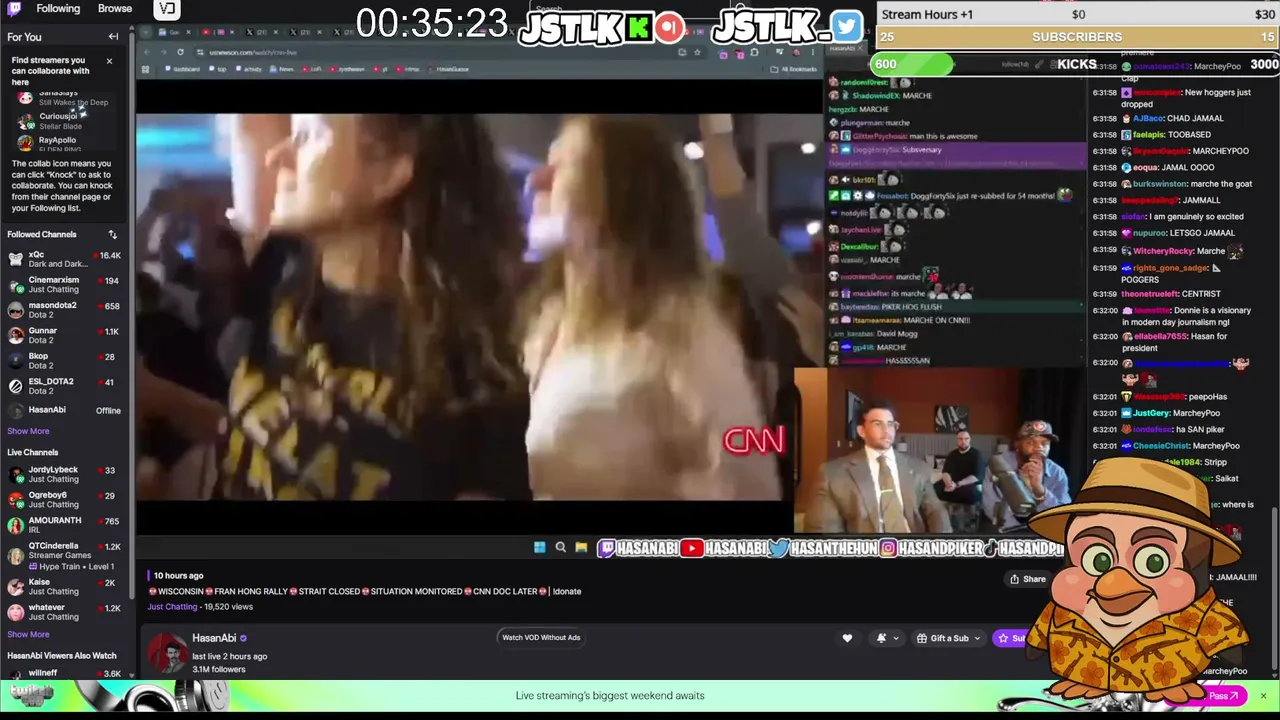
Task: Open notification bell dropdown
Action: 886,638
